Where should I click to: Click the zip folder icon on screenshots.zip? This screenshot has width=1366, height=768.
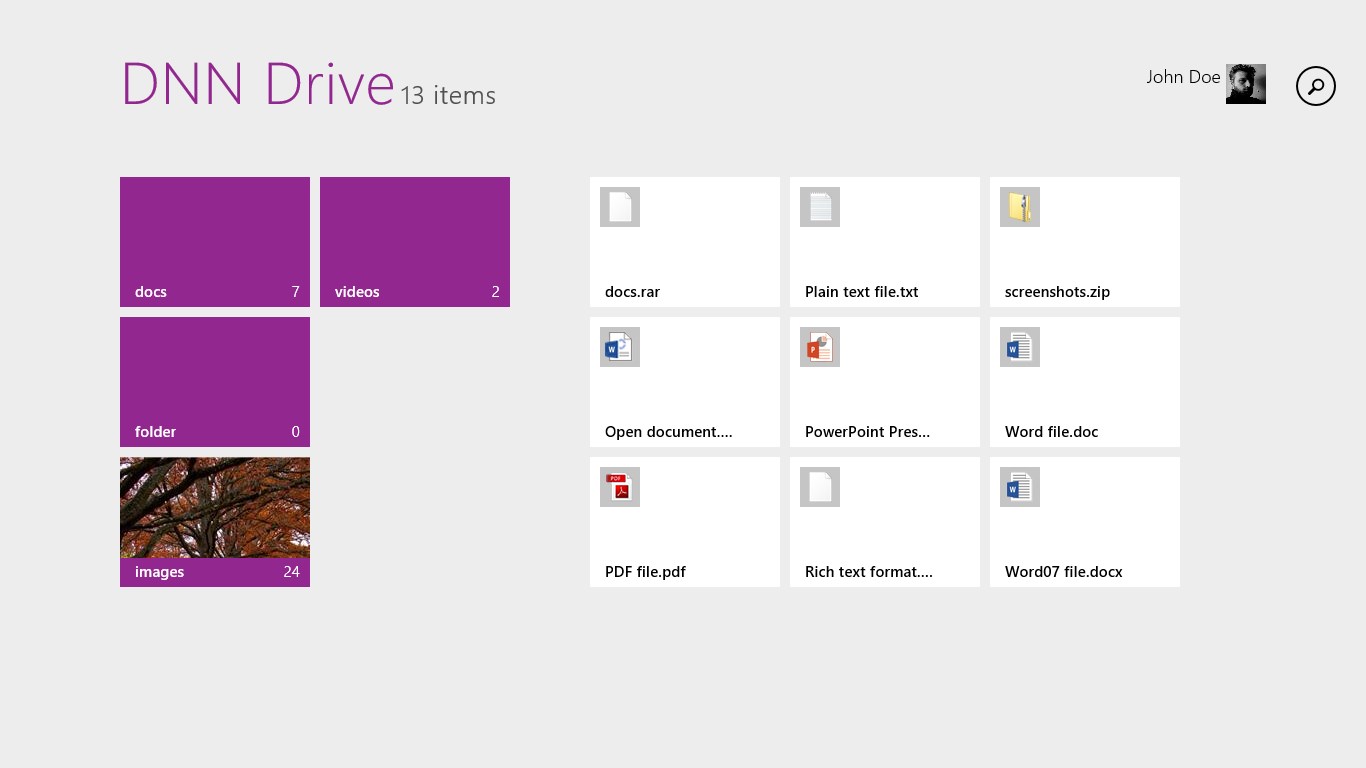pyautogui.click(x=1020, y=207)
